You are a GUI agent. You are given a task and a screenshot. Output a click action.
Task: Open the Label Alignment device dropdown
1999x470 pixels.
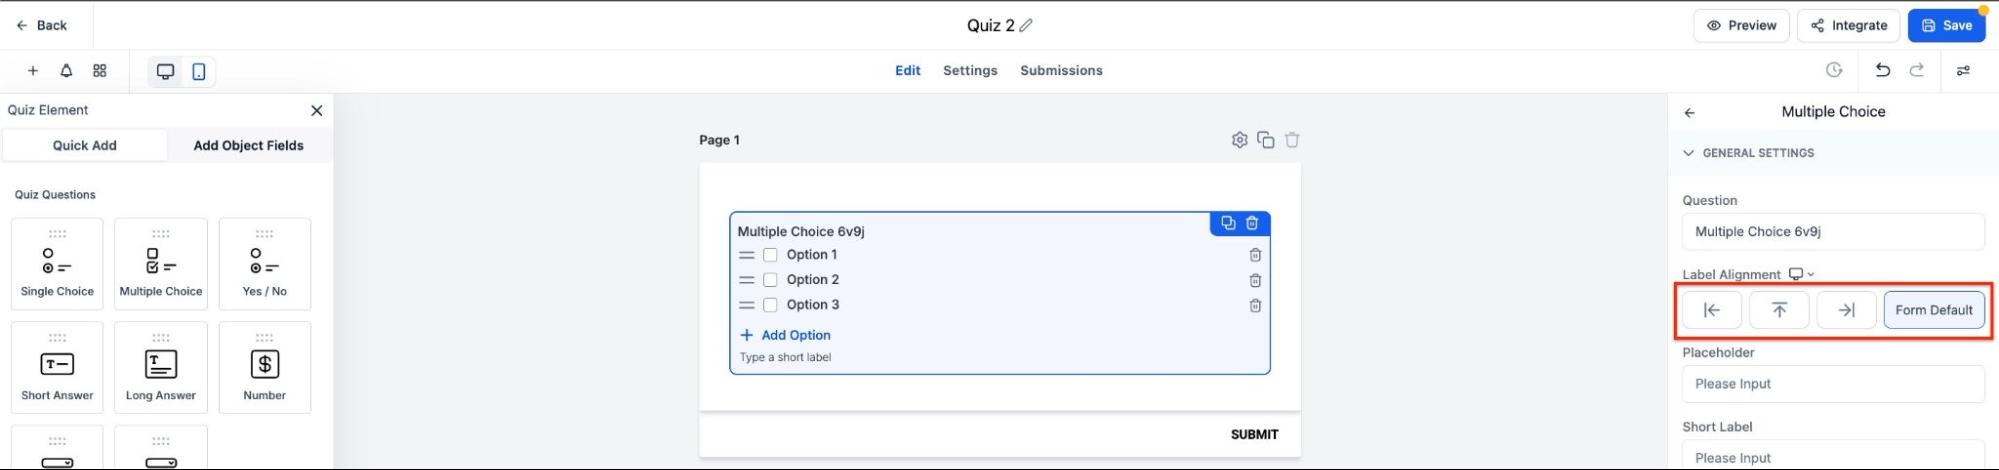(1801, 274)
